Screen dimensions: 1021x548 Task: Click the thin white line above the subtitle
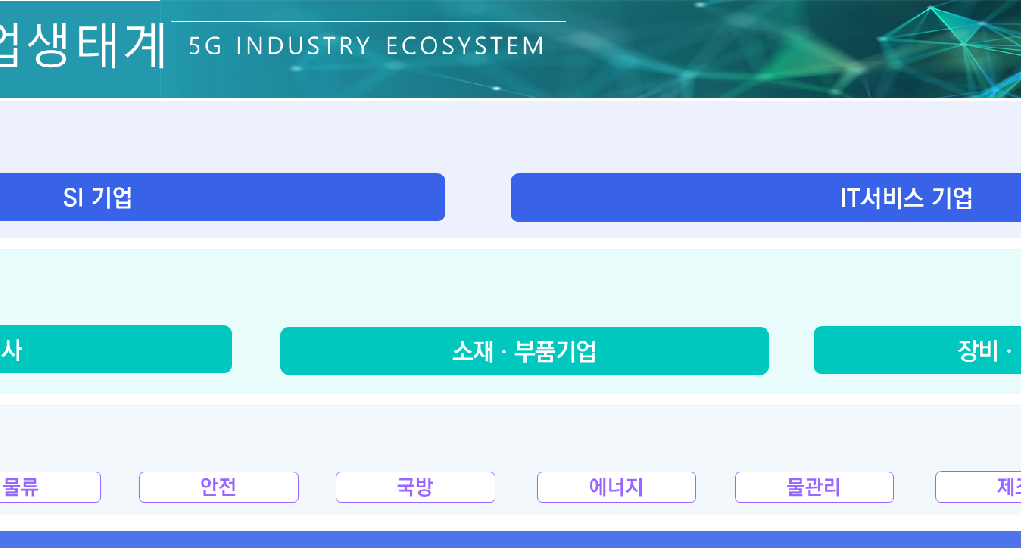pyautogui.click(x=369, y=21)
